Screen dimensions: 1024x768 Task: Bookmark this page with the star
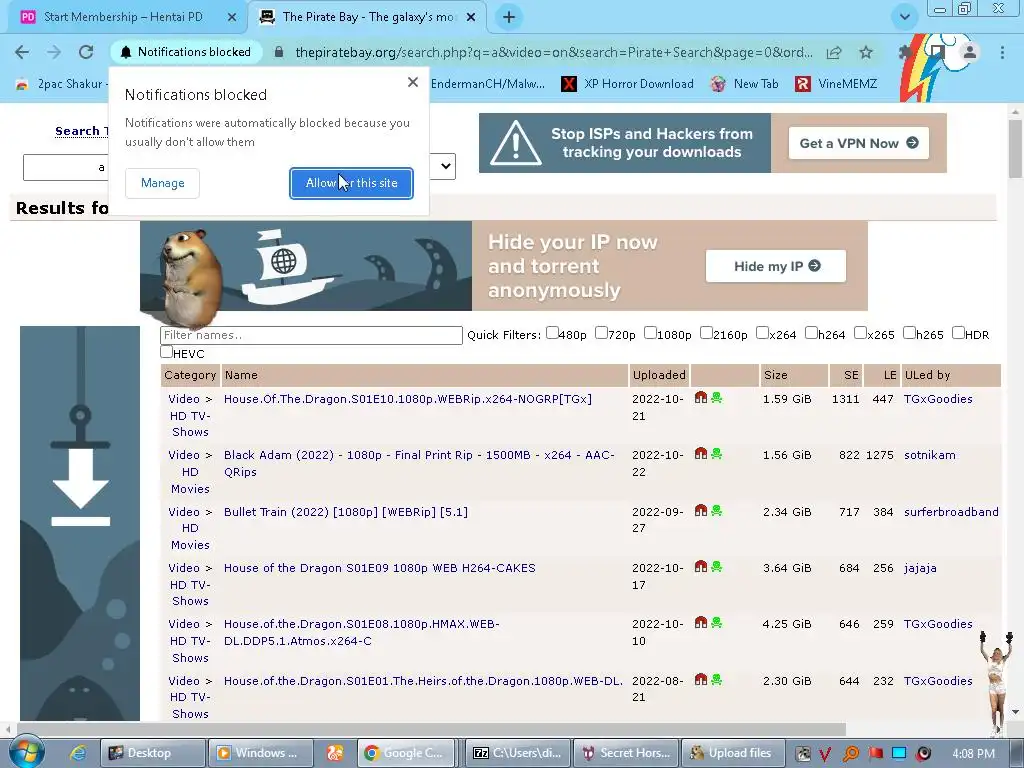pos(866,52)
